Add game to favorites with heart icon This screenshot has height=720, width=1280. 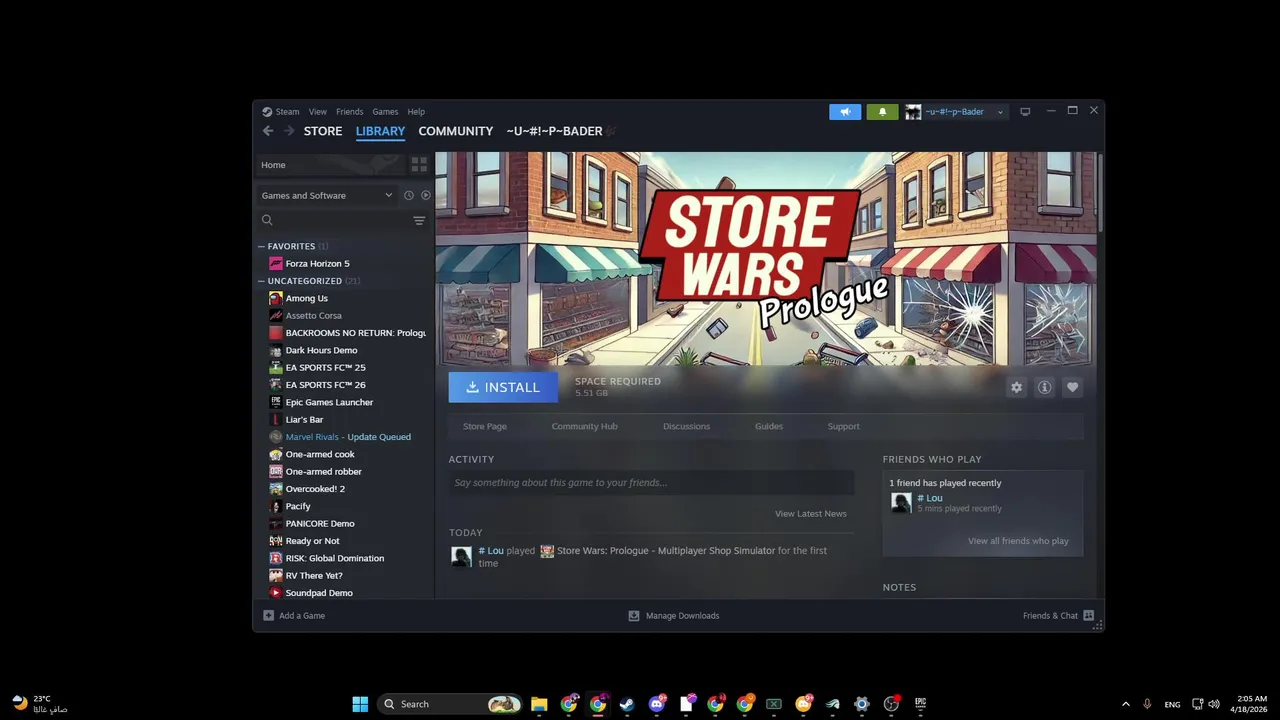[x=1072, y=387]
